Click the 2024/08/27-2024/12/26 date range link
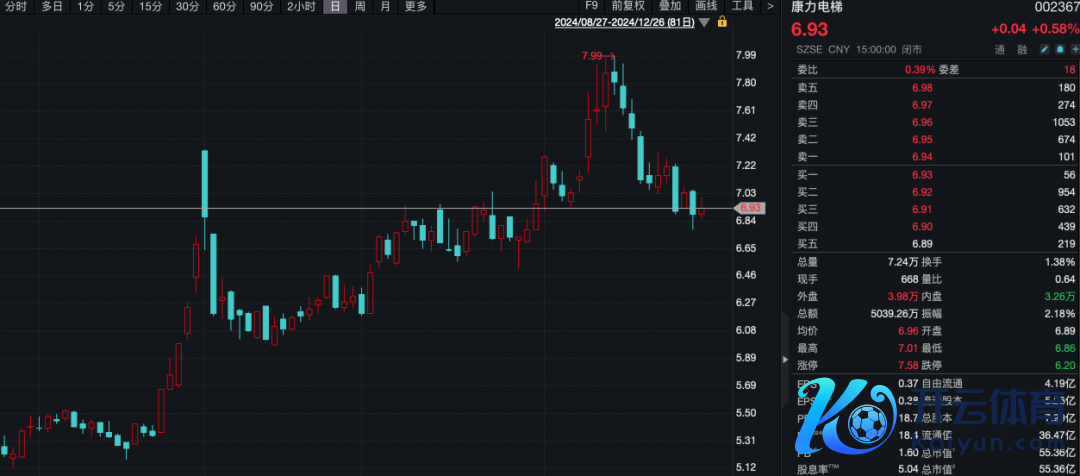Screen dimensions: 1080x476 [x=625, y=22]
